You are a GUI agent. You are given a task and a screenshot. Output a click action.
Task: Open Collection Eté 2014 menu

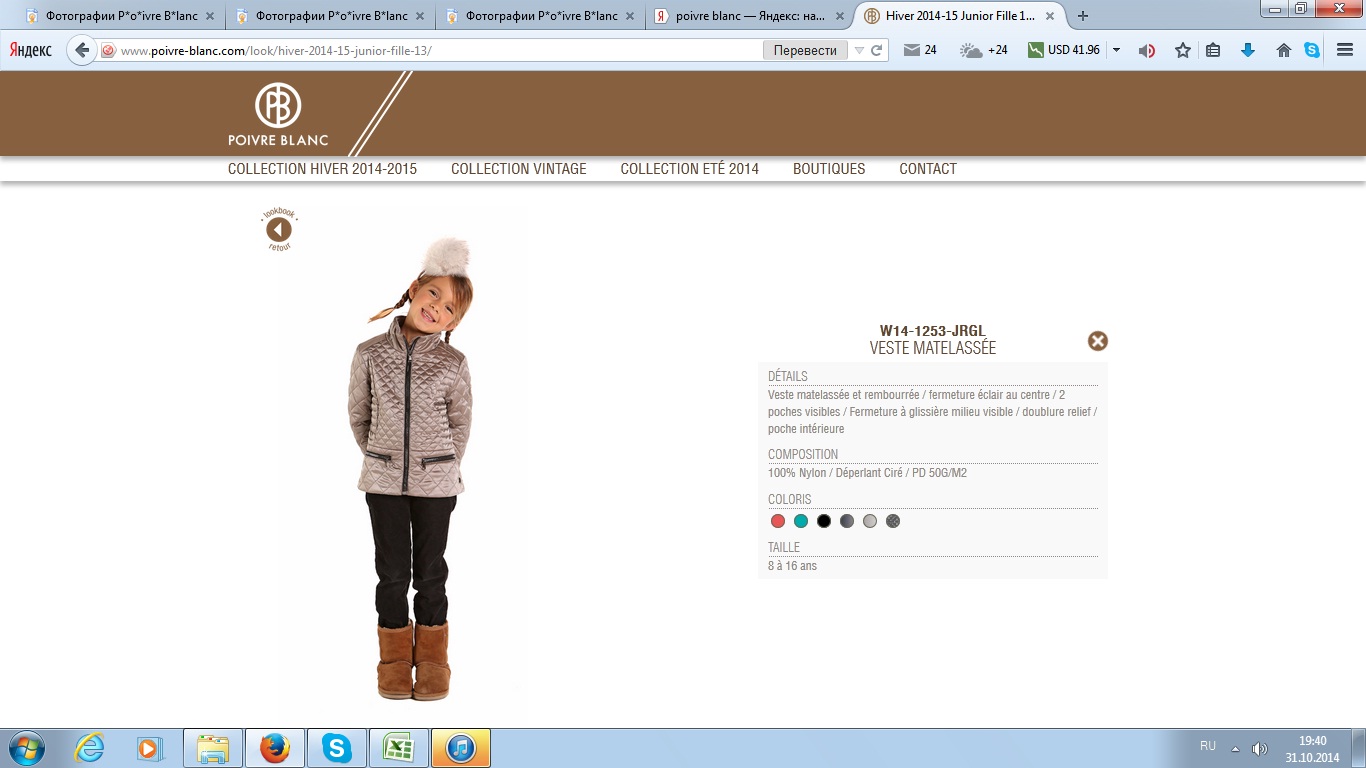point(690,169)
